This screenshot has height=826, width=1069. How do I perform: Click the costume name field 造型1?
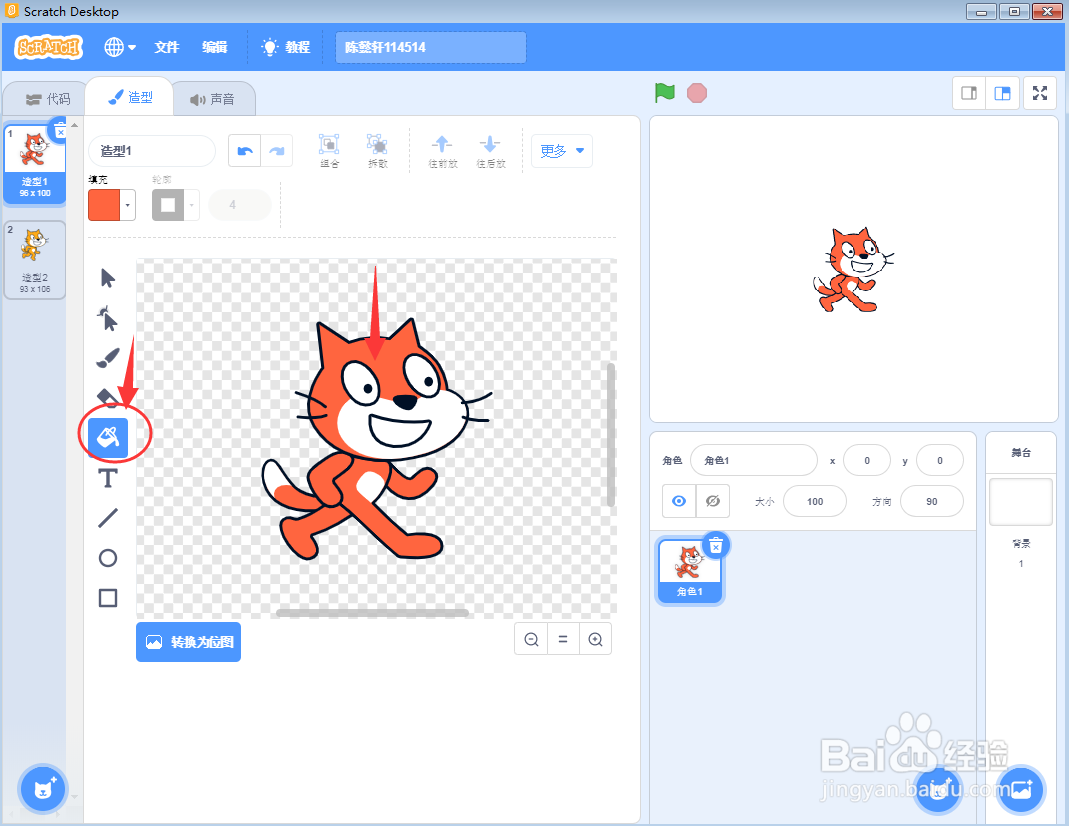pyautogui.click(x=152, y=151)
